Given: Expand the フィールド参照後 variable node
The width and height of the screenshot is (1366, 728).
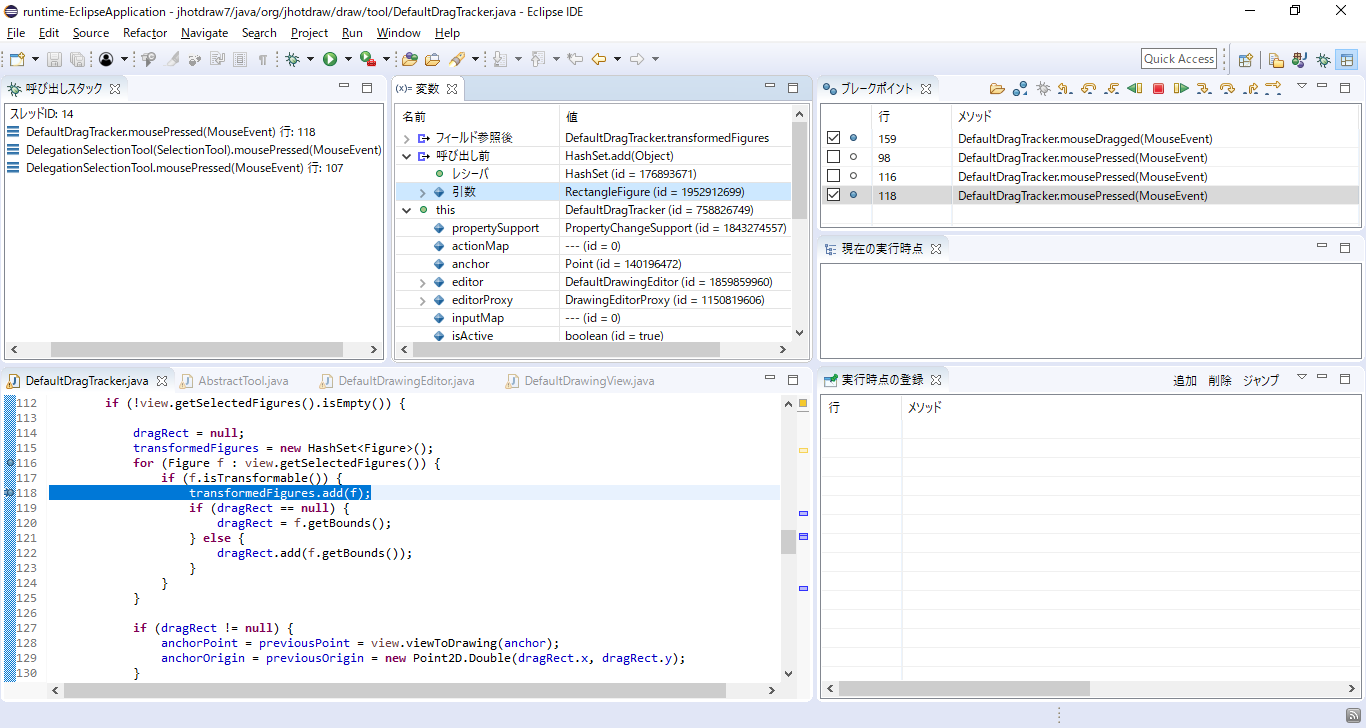Looking at the screenshot, I should pyautogui.click(x=406, y=138).
